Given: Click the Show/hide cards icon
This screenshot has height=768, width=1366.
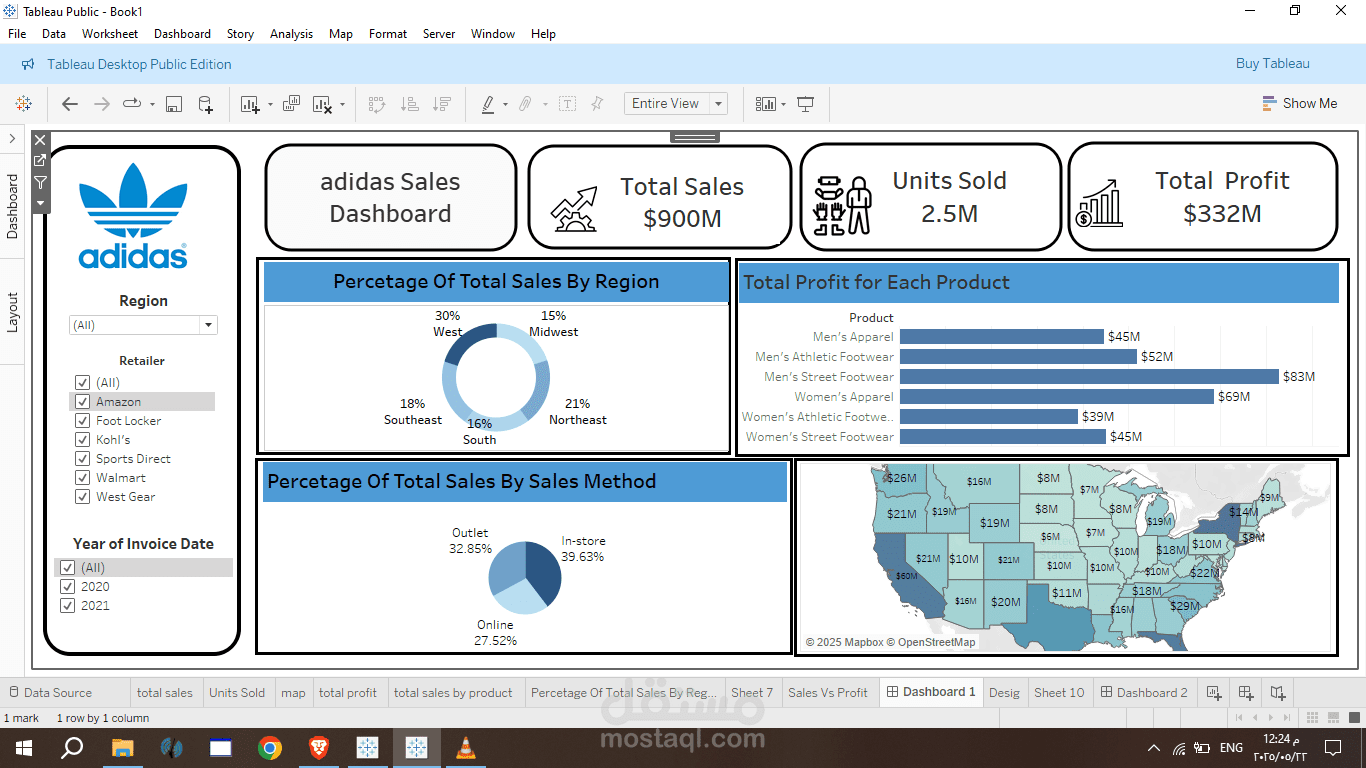Looking at the screenshot, I should 766,104.
